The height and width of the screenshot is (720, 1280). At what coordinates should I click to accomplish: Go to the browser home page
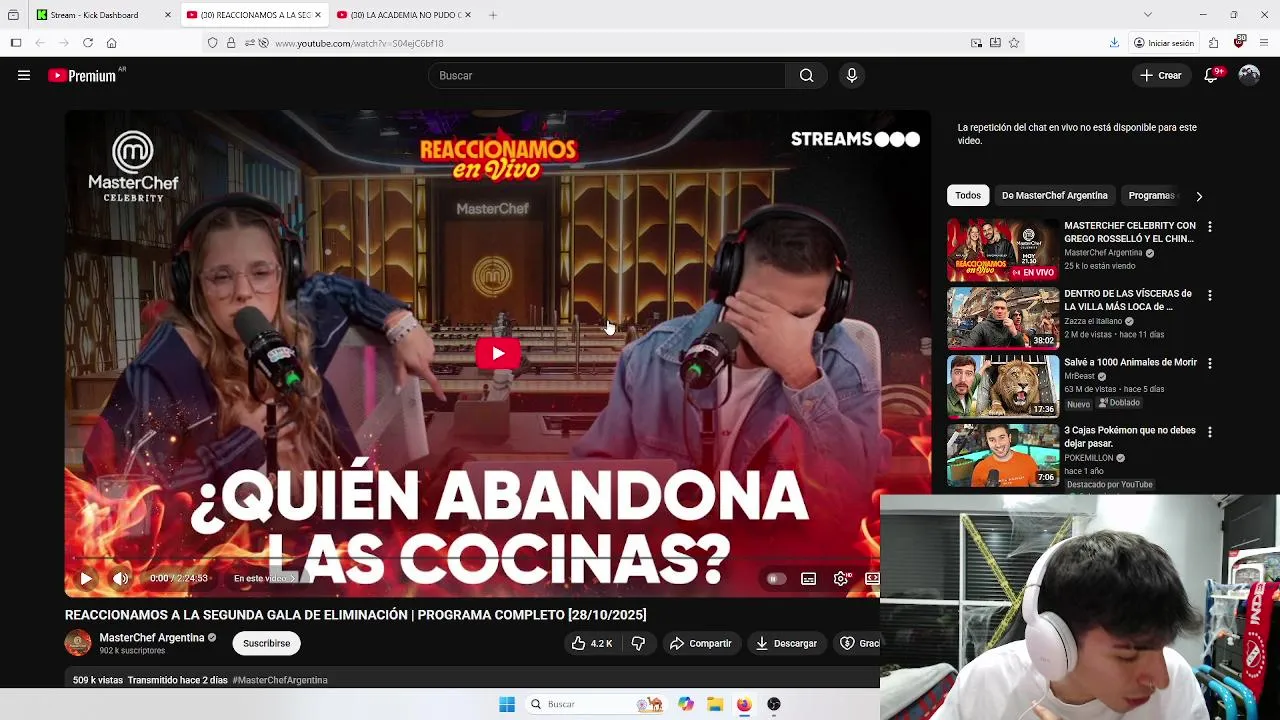pos(112,43)
